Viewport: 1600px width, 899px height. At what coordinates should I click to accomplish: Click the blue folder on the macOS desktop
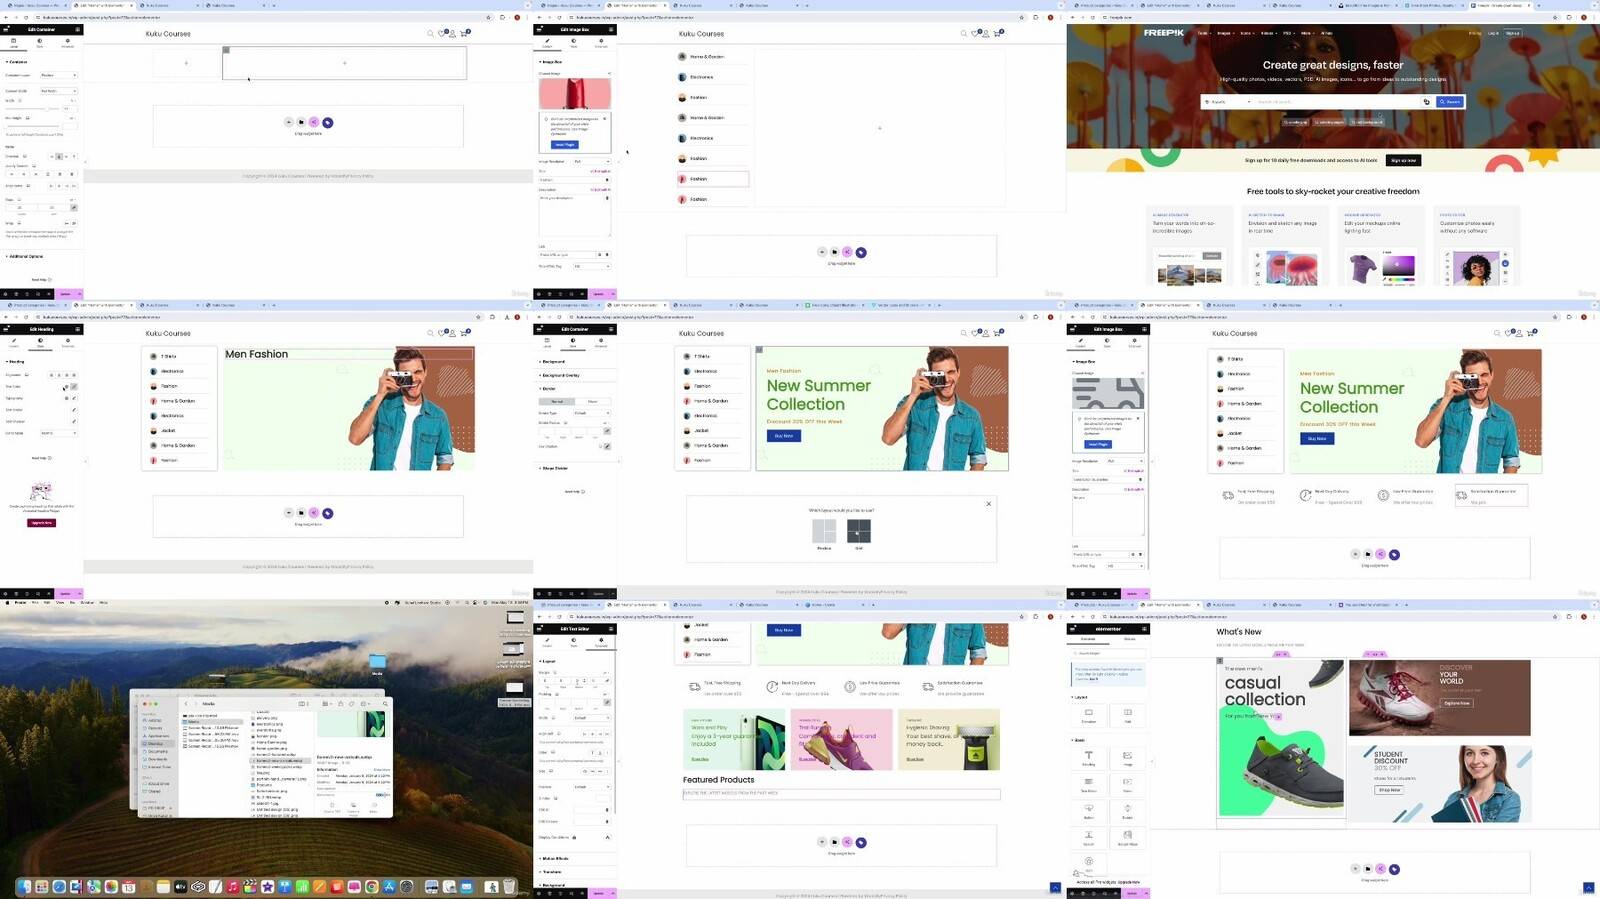coord(377,661)
